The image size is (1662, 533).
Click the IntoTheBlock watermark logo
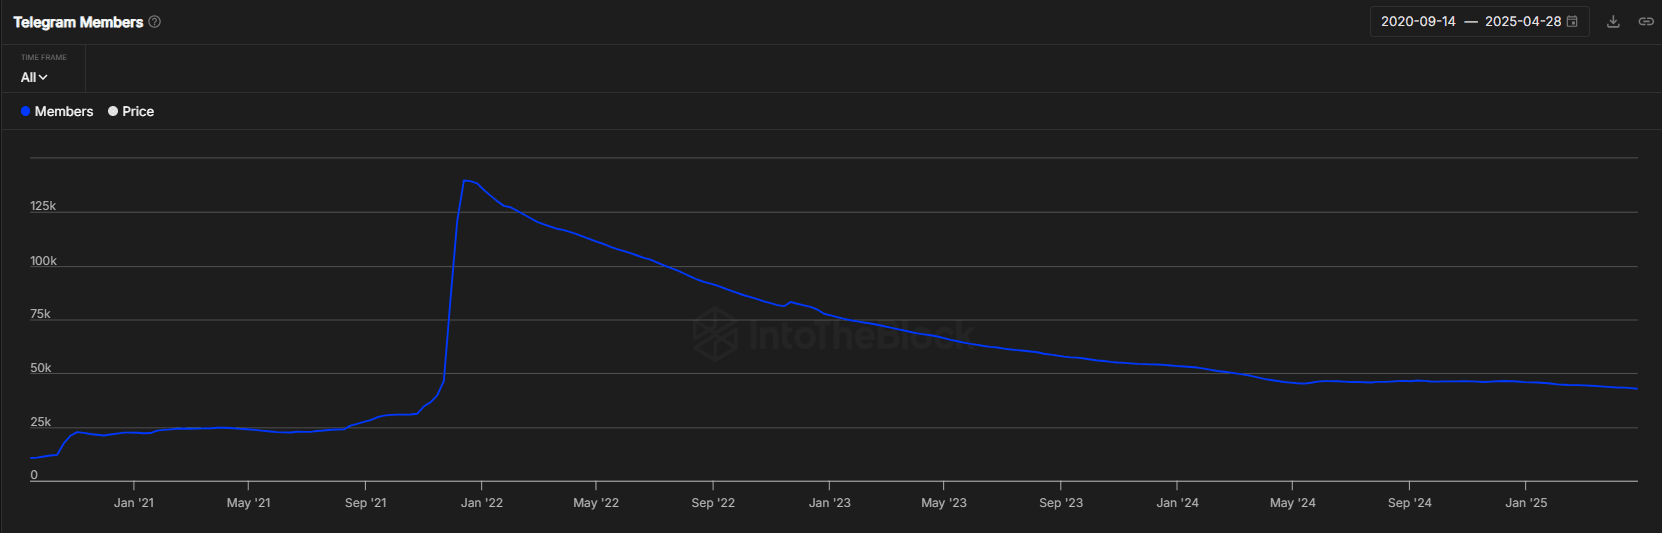pos(716,334)
